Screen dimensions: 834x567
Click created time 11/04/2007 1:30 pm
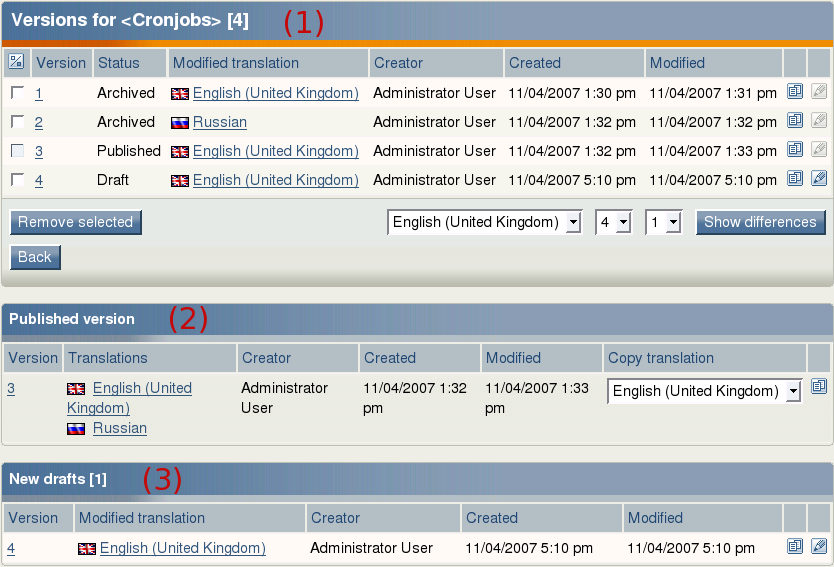tap(572, 93)
